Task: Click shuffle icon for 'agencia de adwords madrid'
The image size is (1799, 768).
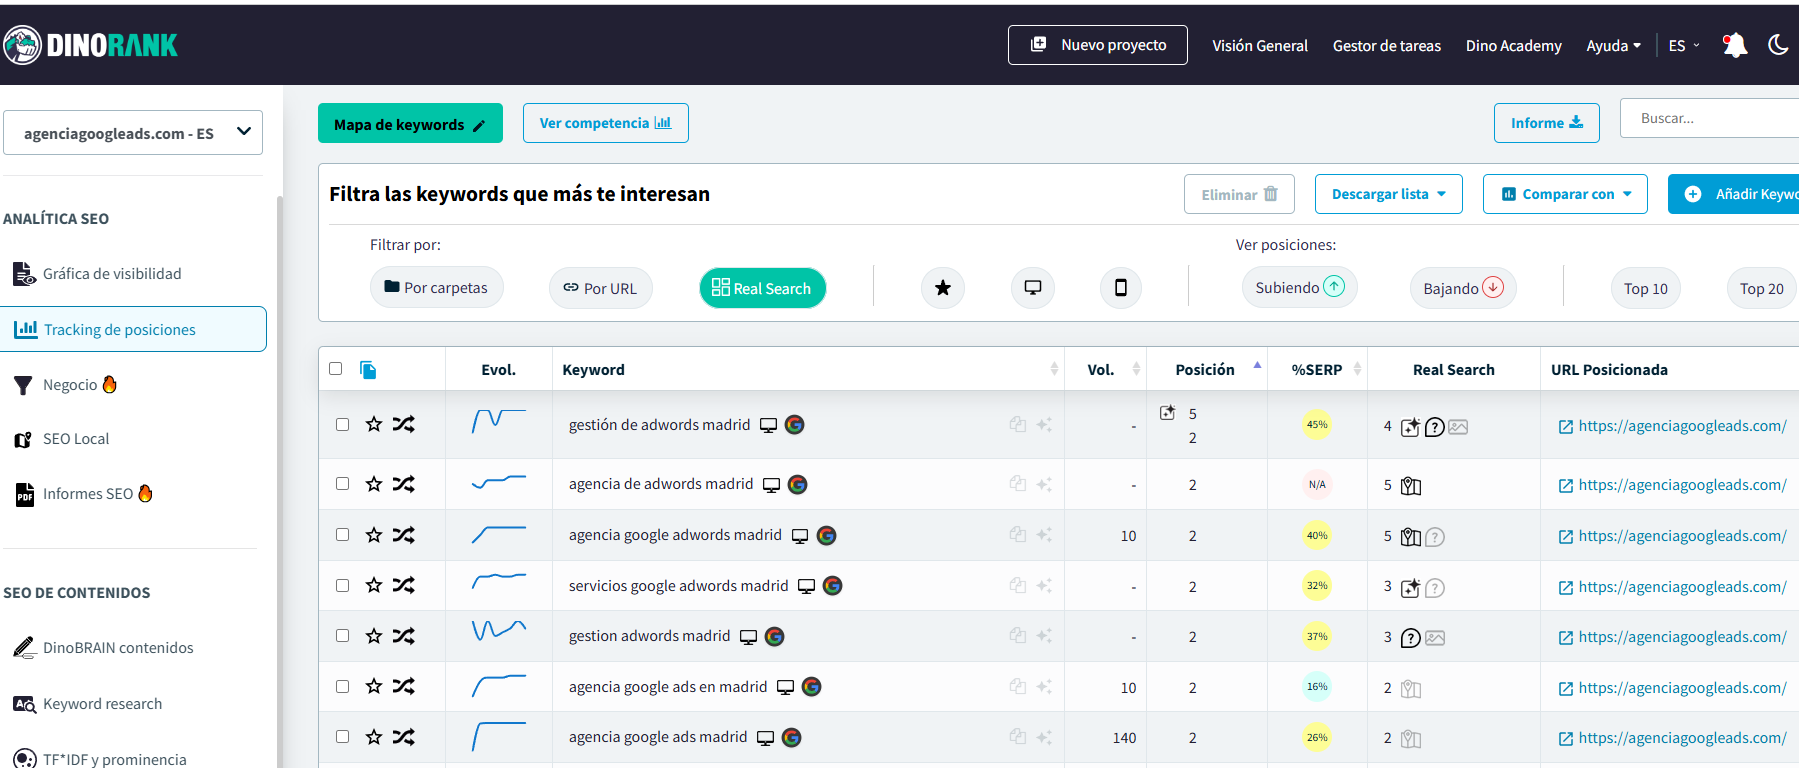Action: pyautogui.click(x=403, y=484)
